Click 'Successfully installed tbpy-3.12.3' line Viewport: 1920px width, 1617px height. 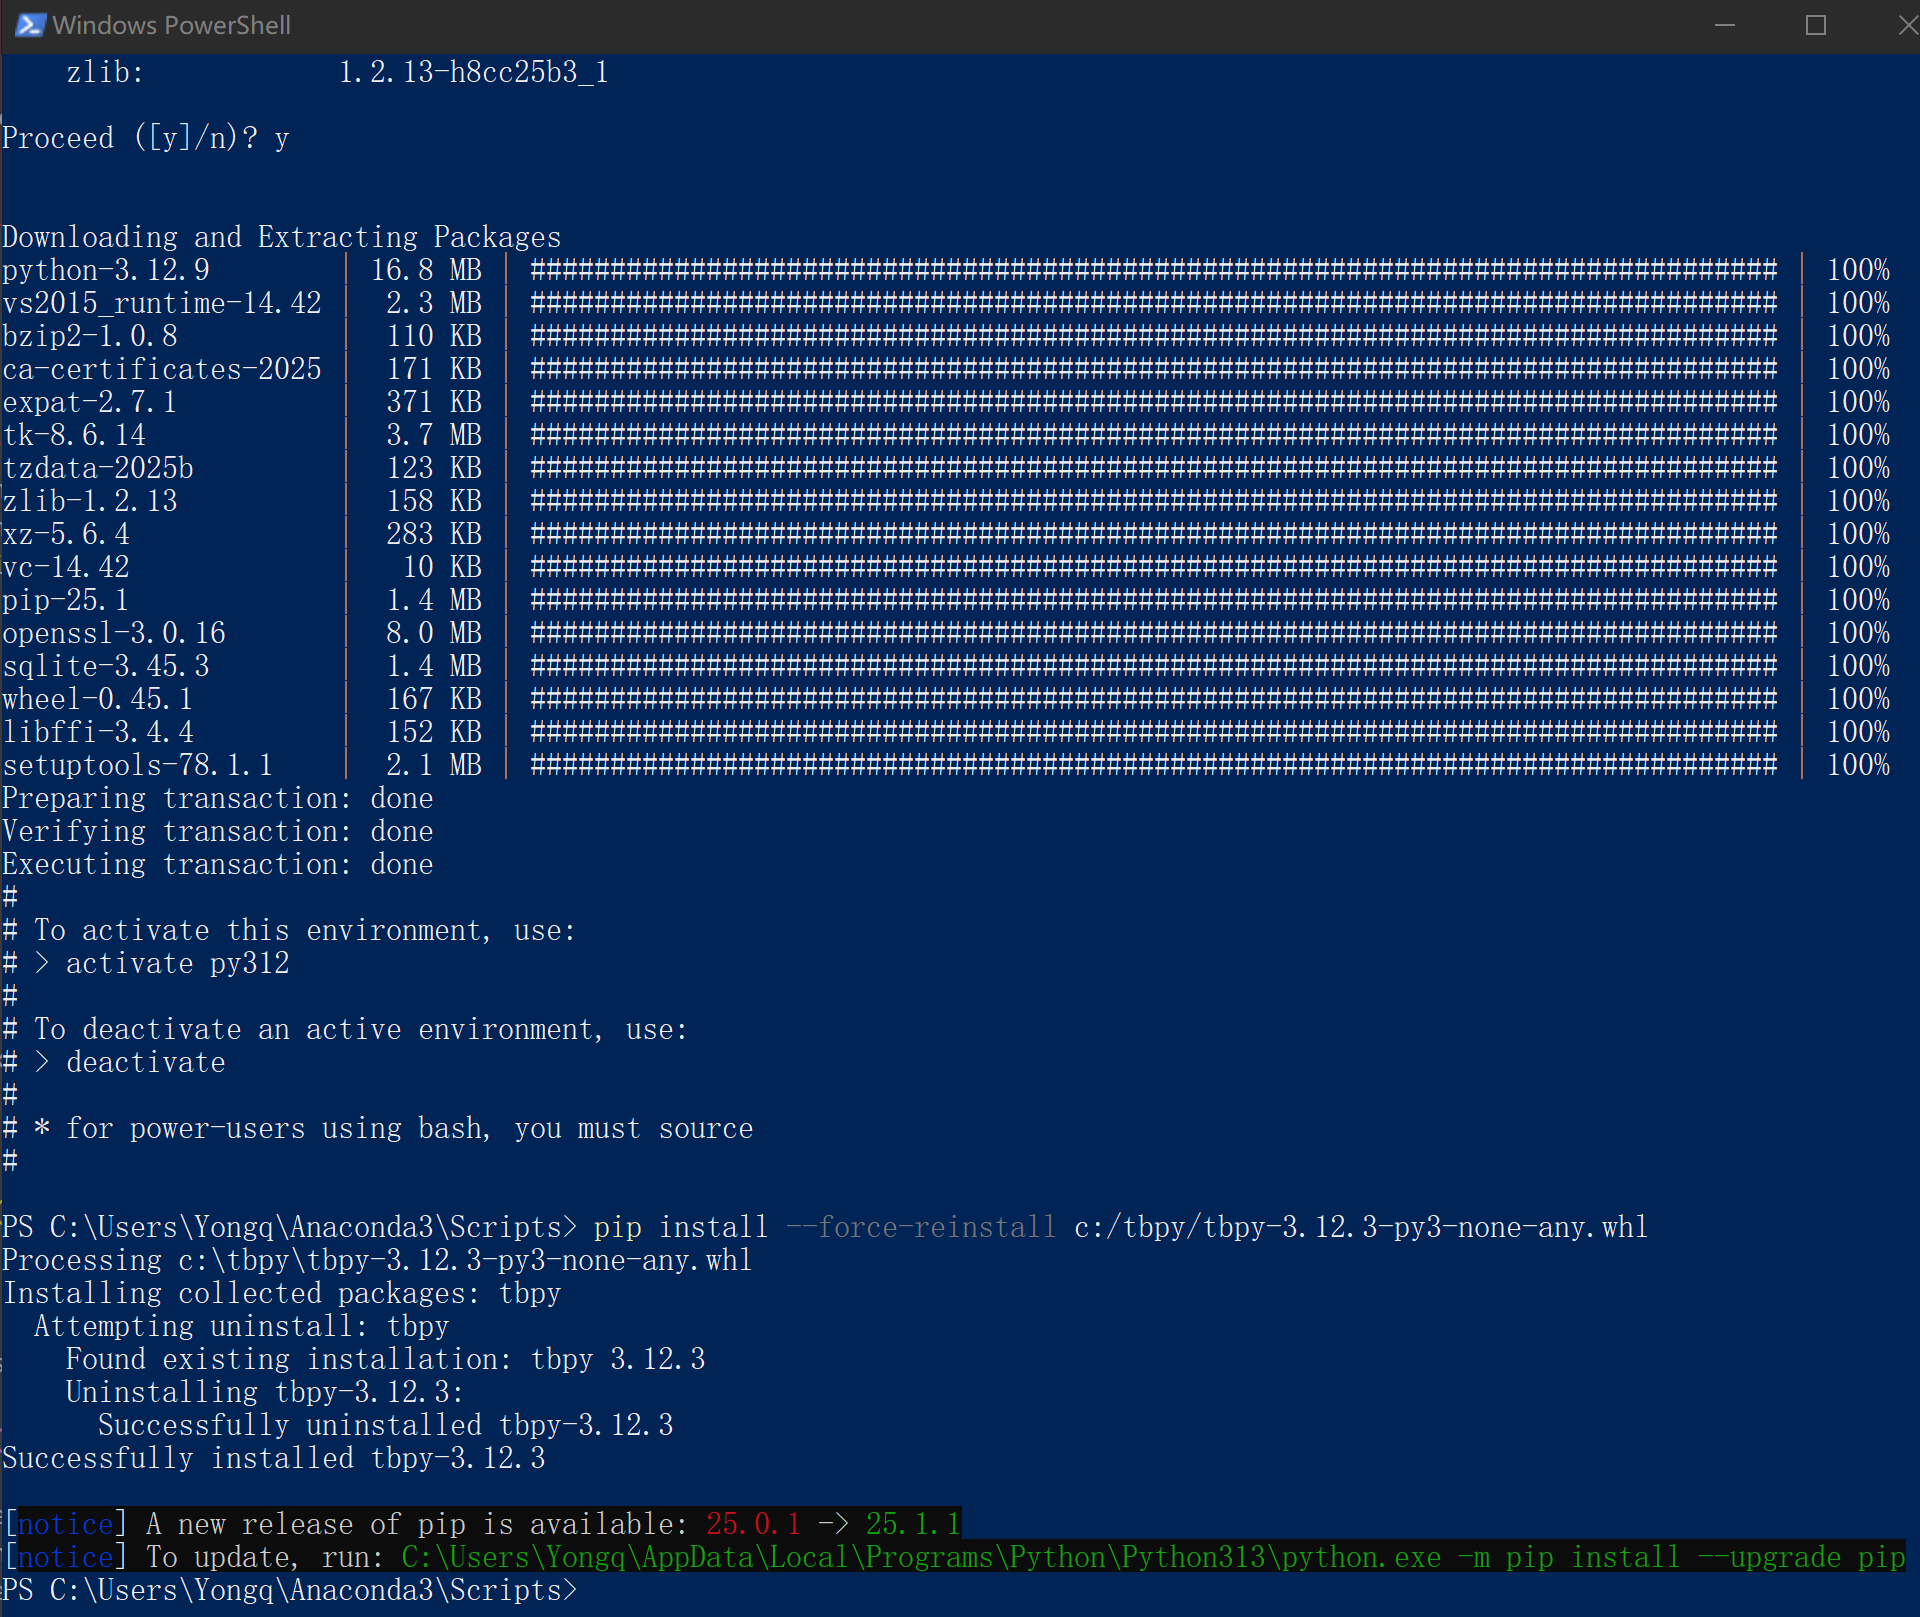coord(274,1458)
